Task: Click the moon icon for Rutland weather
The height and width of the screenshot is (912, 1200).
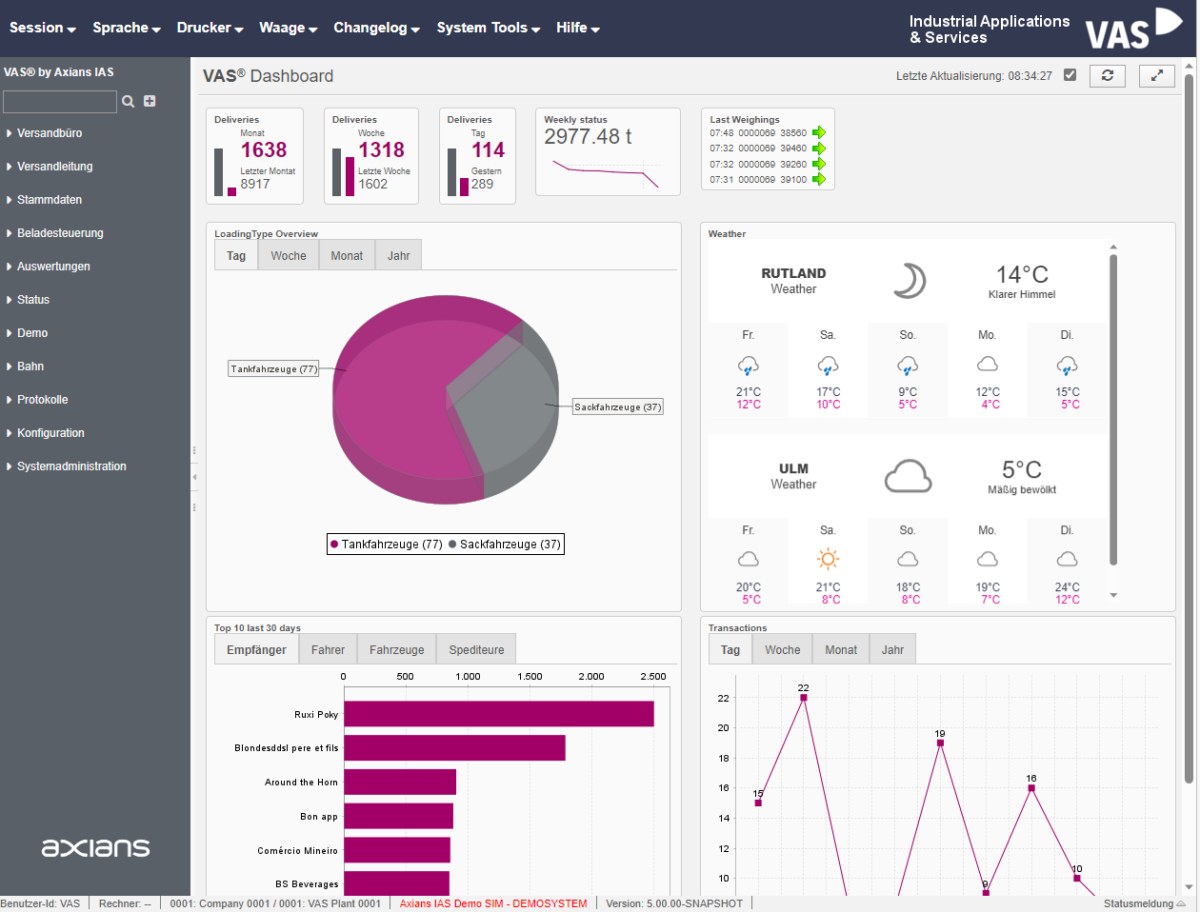Action: pos(909,283)
